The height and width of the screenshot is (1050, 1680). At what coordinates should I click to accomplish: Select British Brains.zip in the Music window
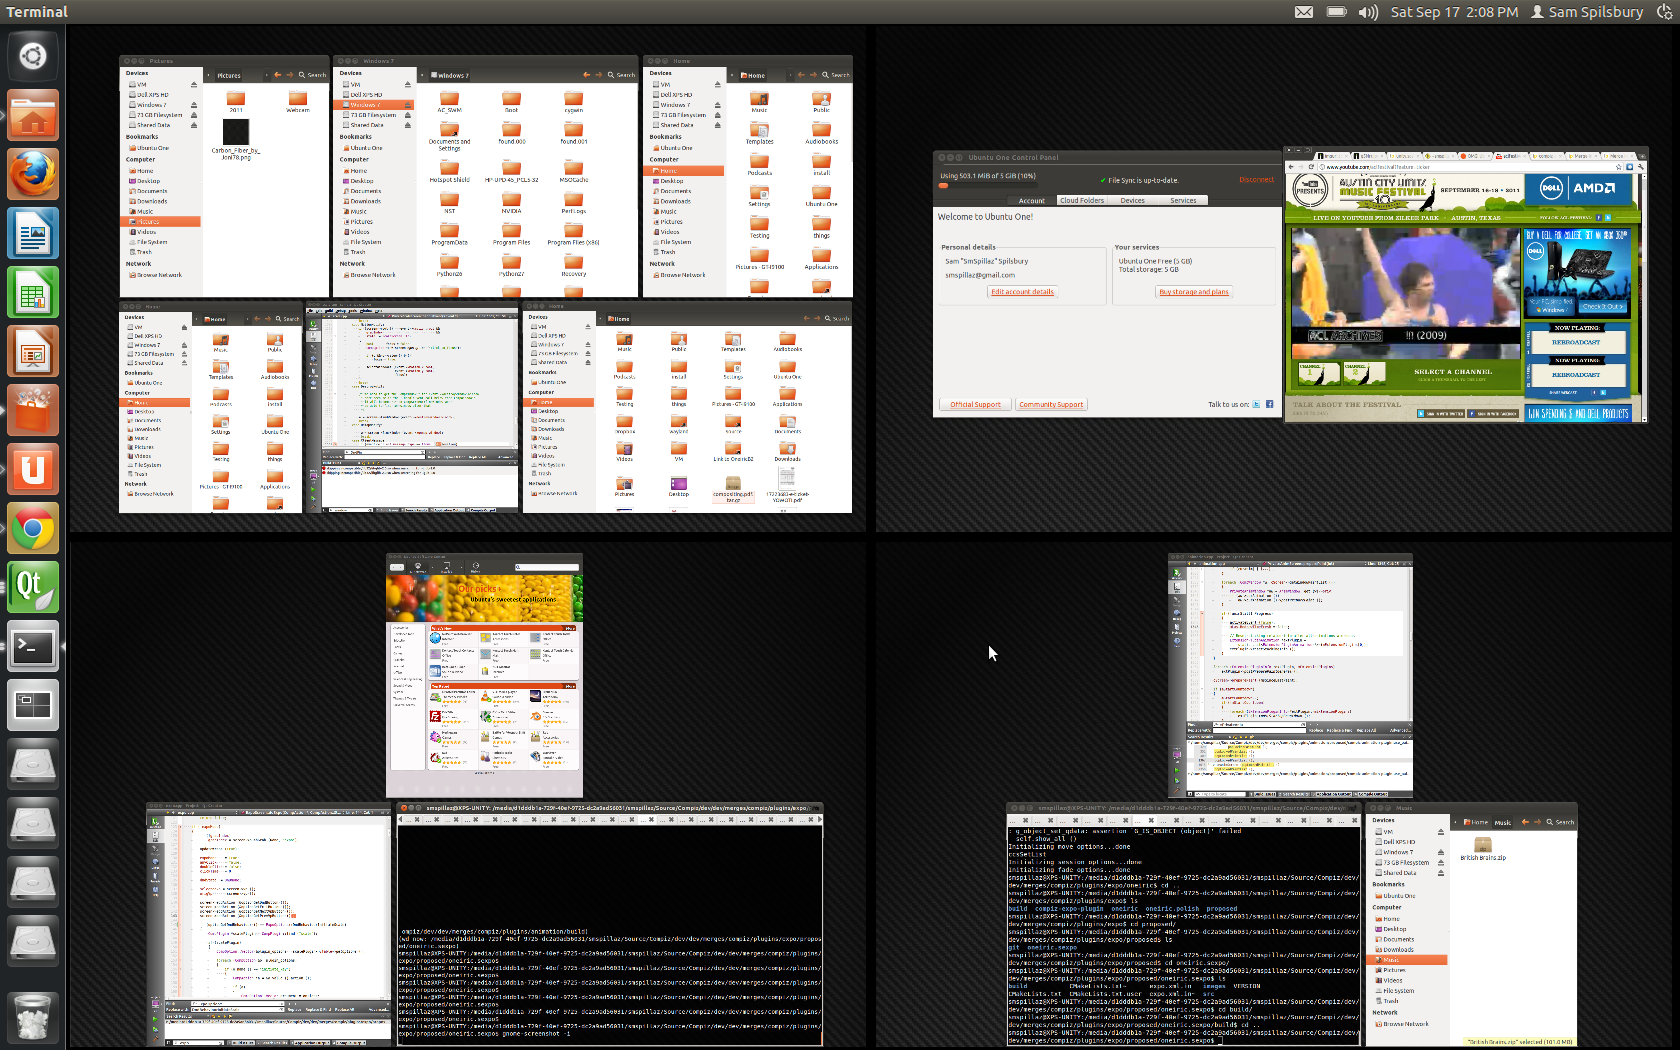pos(1483,849)
